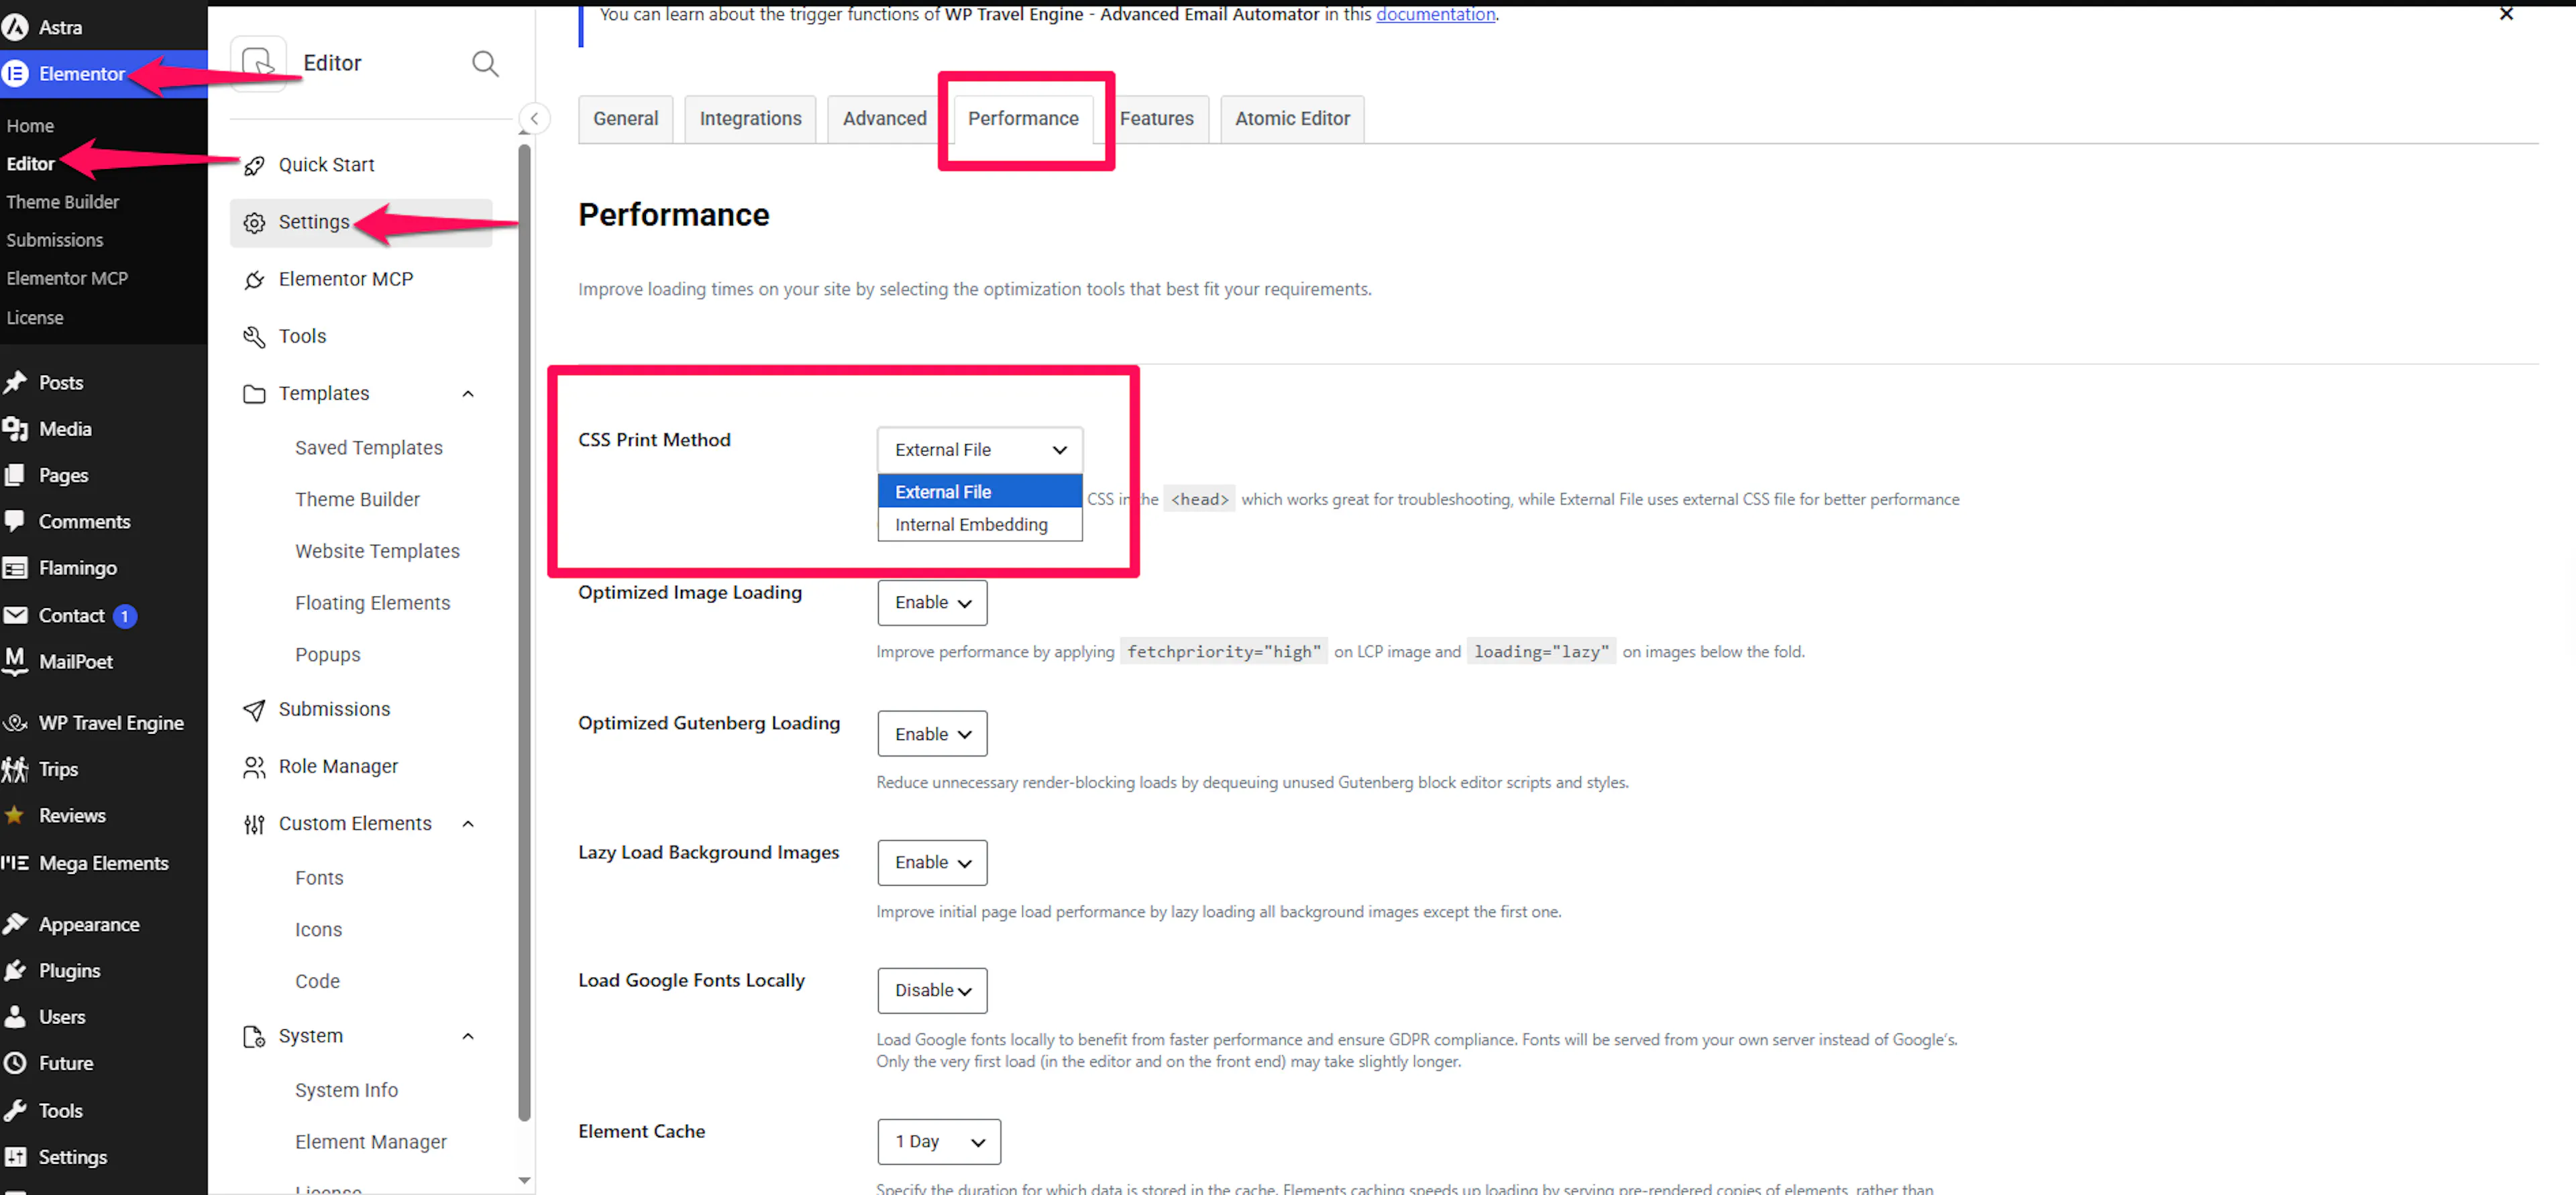This screenshot has height=1195, width=2576.
Task: Open Saved Templates item
Action: (x=368, y=448)
